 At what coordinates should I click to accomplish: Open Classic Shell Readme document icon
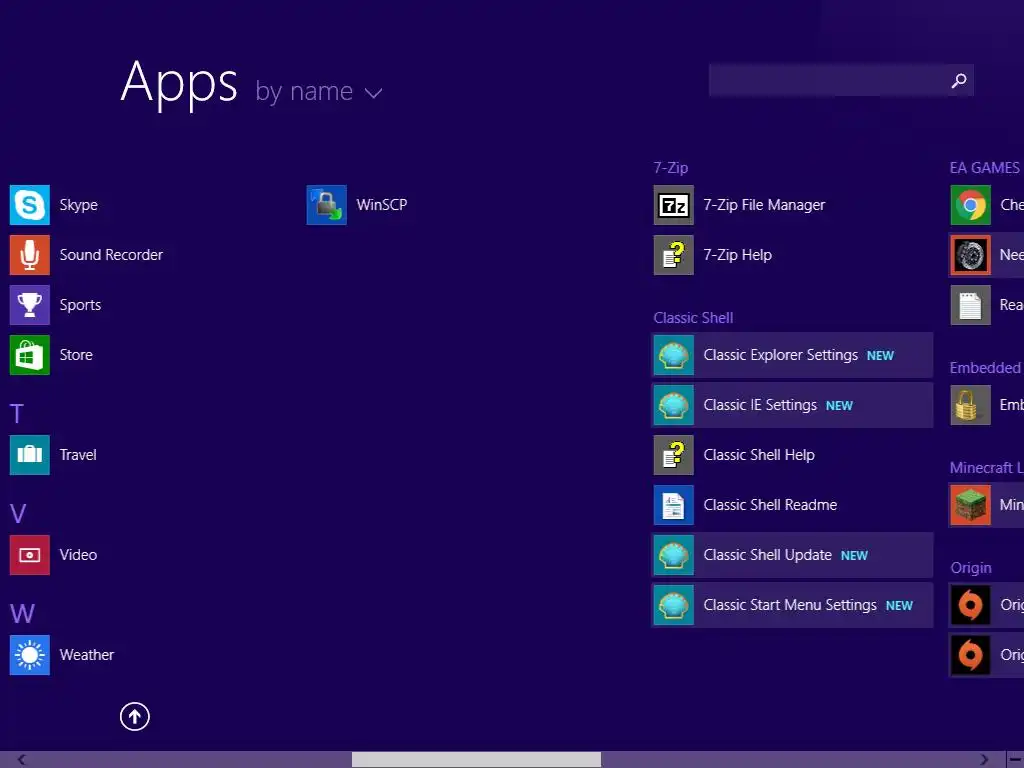pos(673,505)
